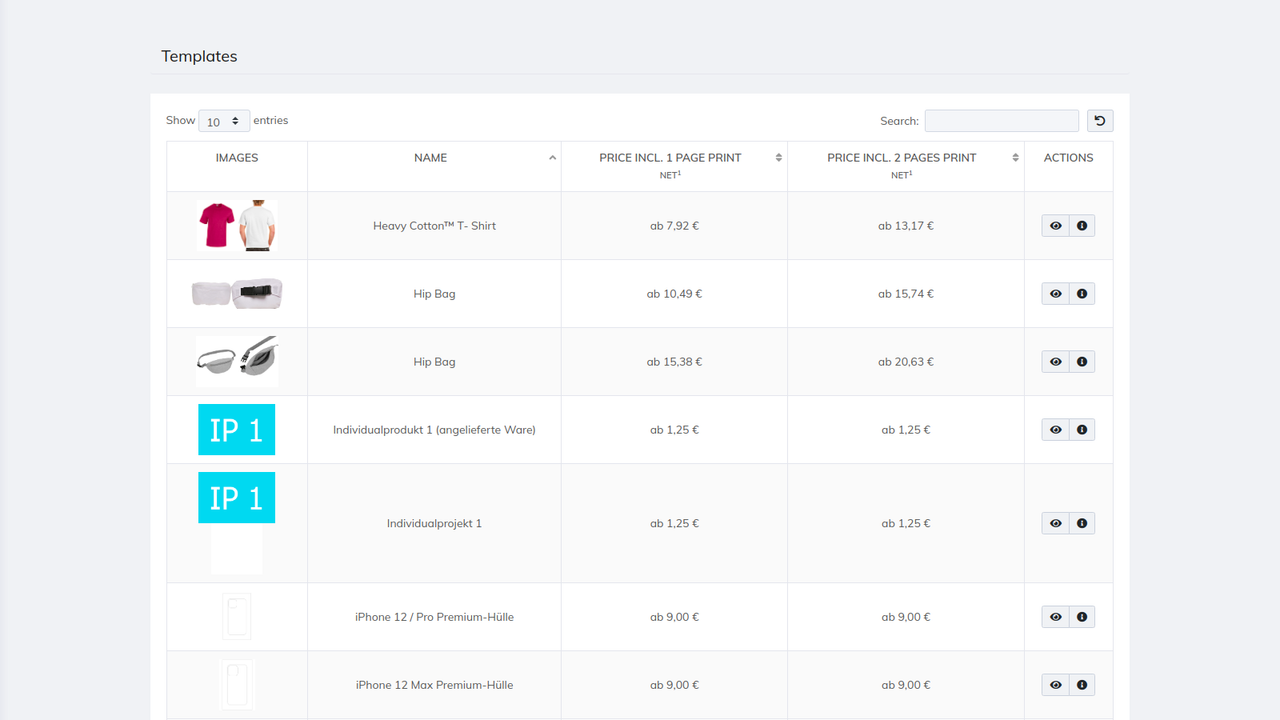Click price 'ab 15,38 €'

[x=674, y=362]
